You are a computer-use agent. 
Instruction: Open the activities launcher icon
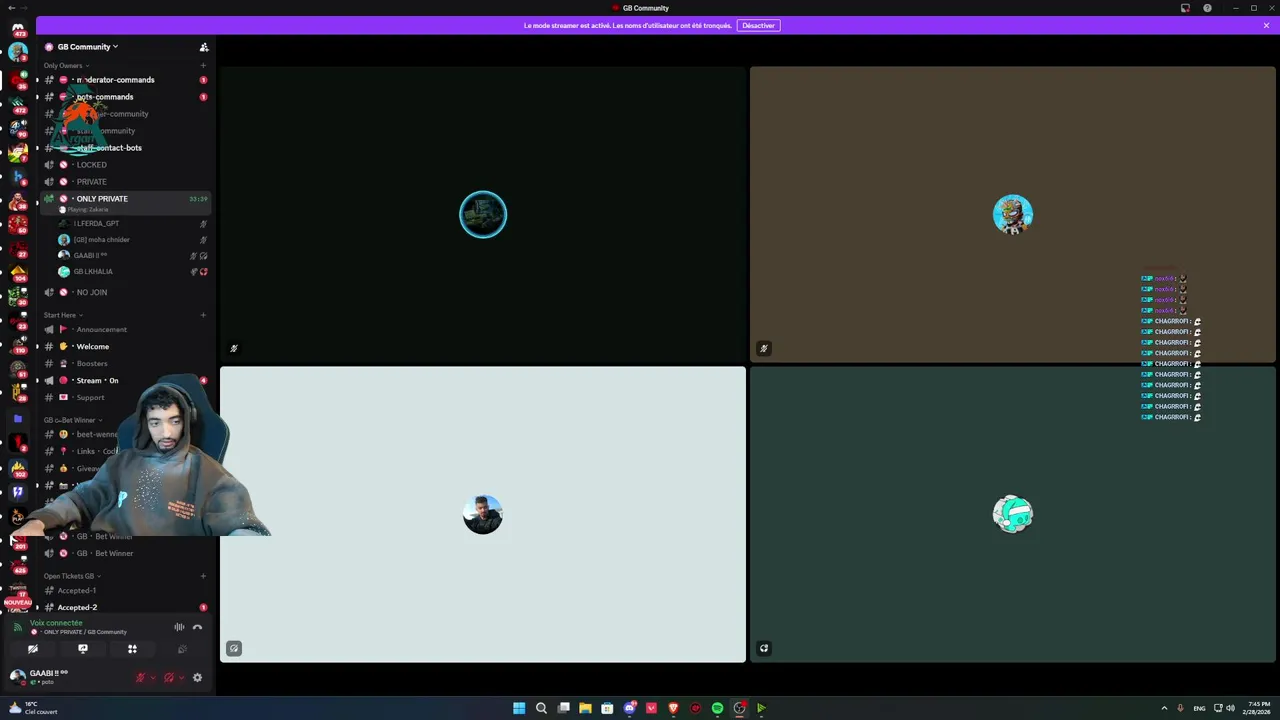pyautogui.click(x=132, y=649)
